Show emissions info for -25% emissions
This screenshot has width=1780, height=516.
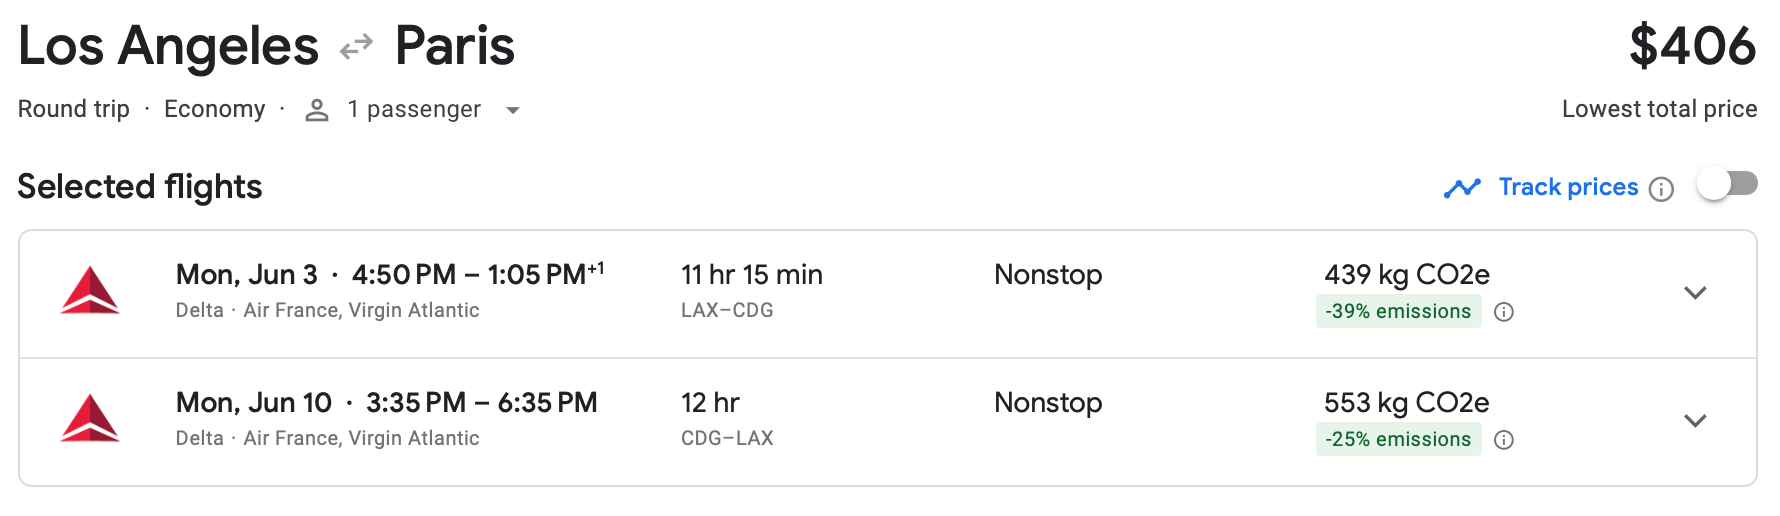click(x=1504, y=440)
